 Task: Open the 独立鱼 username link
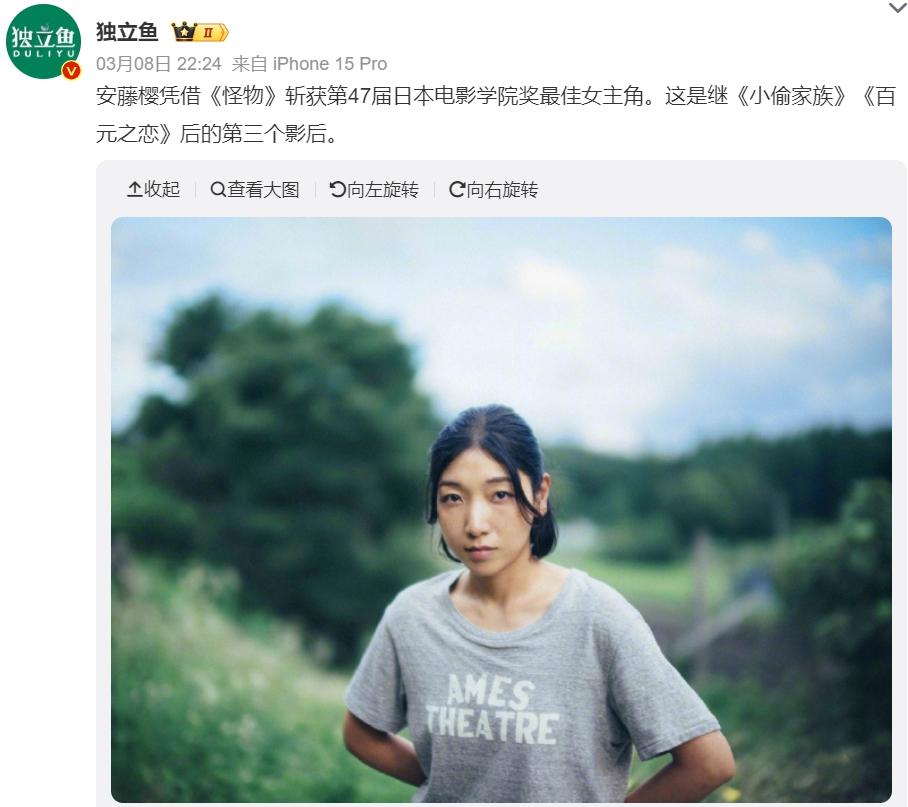point(127,32)
